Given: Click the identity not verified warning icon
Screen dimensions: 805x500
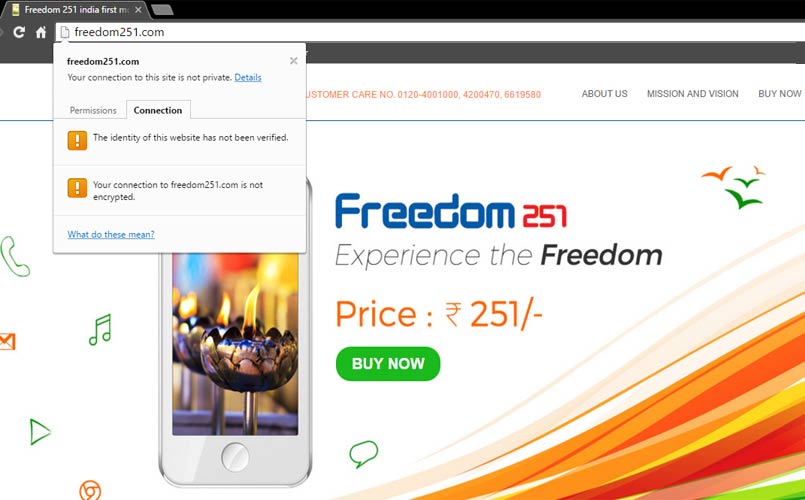Looking at the screenshot, I should pyautogui.click(x=78, y=140).
